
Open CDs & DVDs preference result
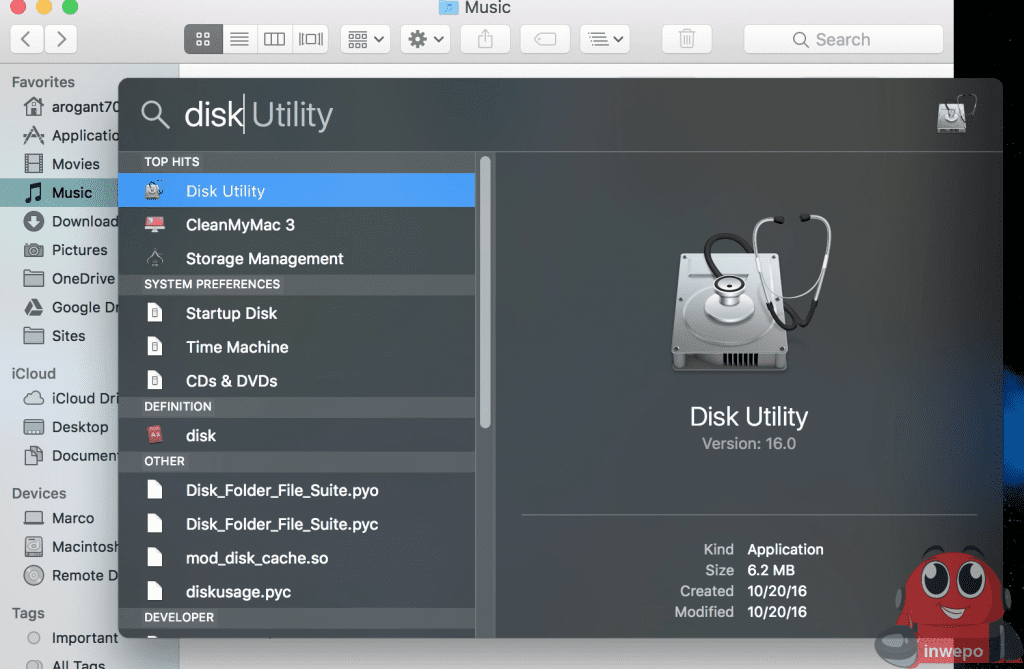296,380
